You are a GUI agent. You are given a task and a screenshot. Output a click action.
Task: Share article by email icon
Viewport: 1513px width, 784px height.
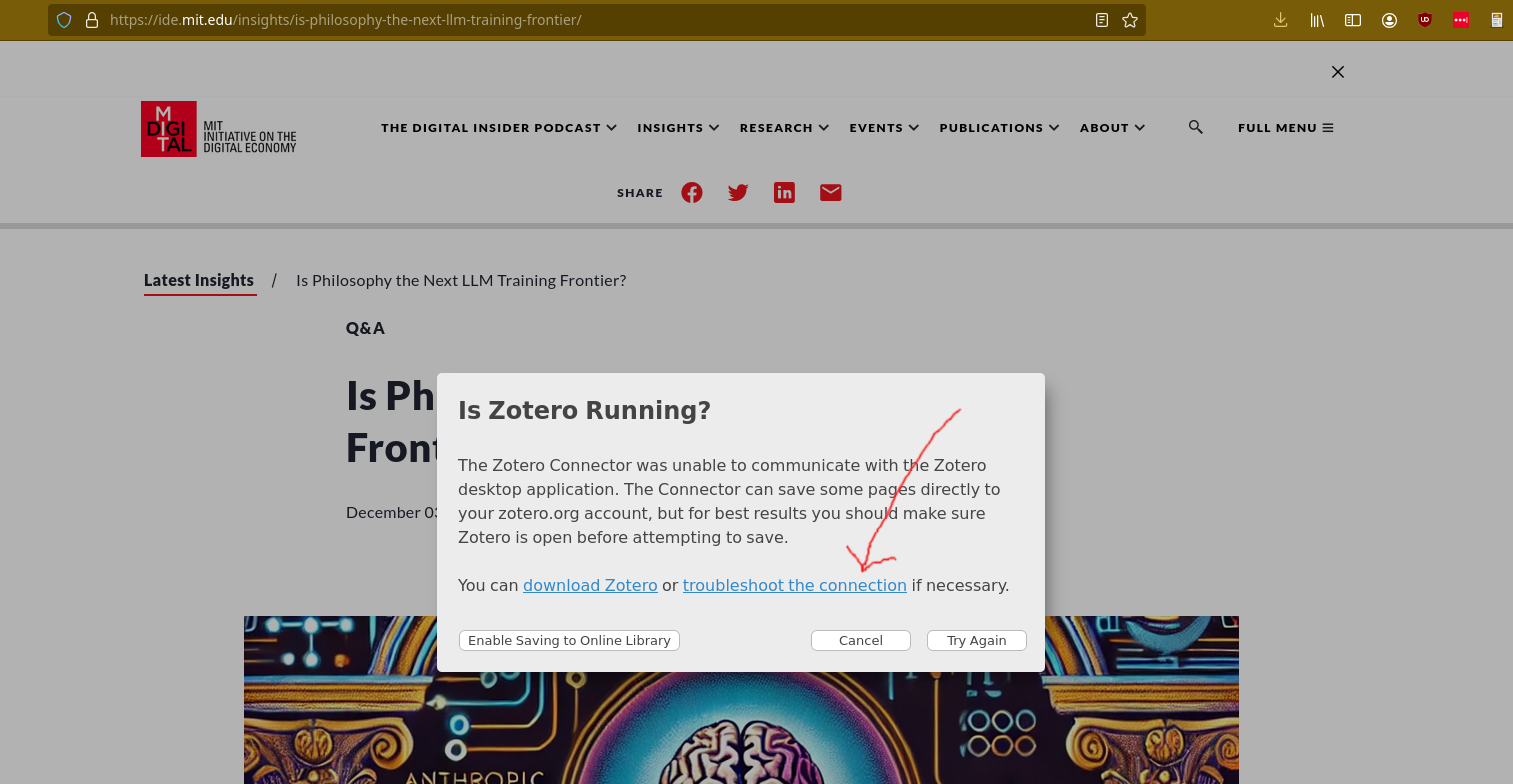click(x=831, y=193)
